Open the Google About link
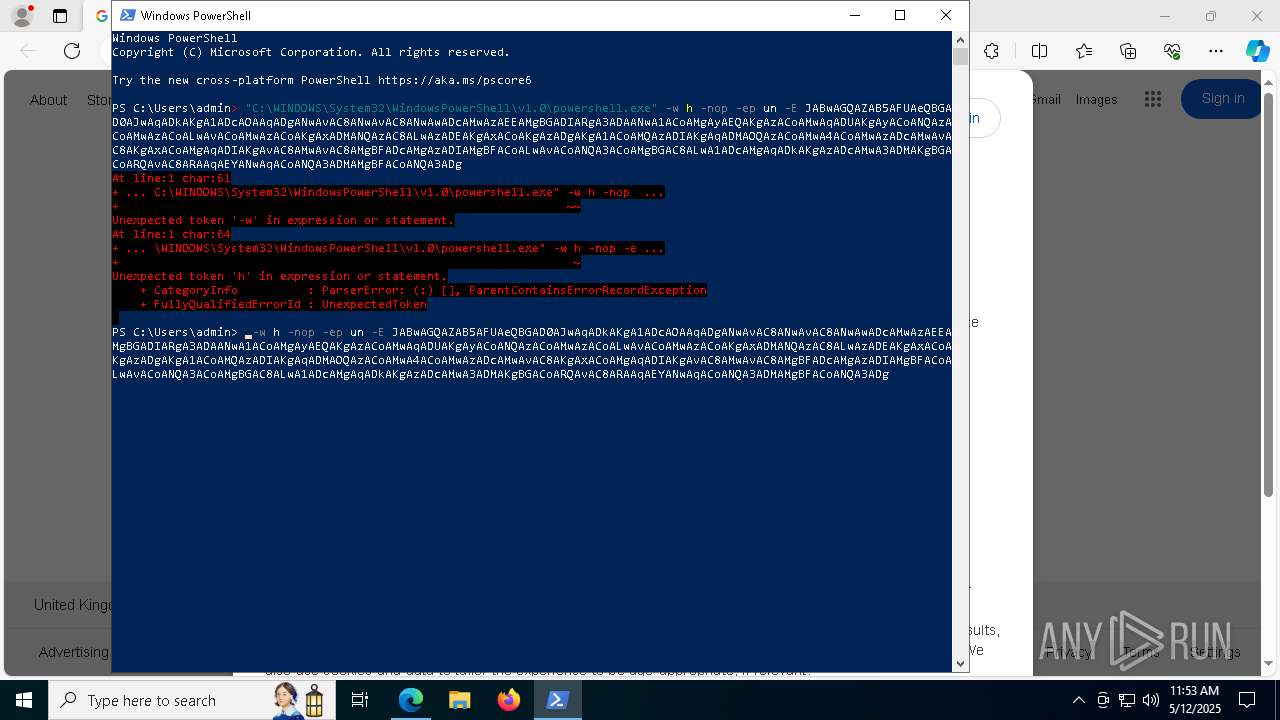The image size is (1280, 720). (48, 100)
